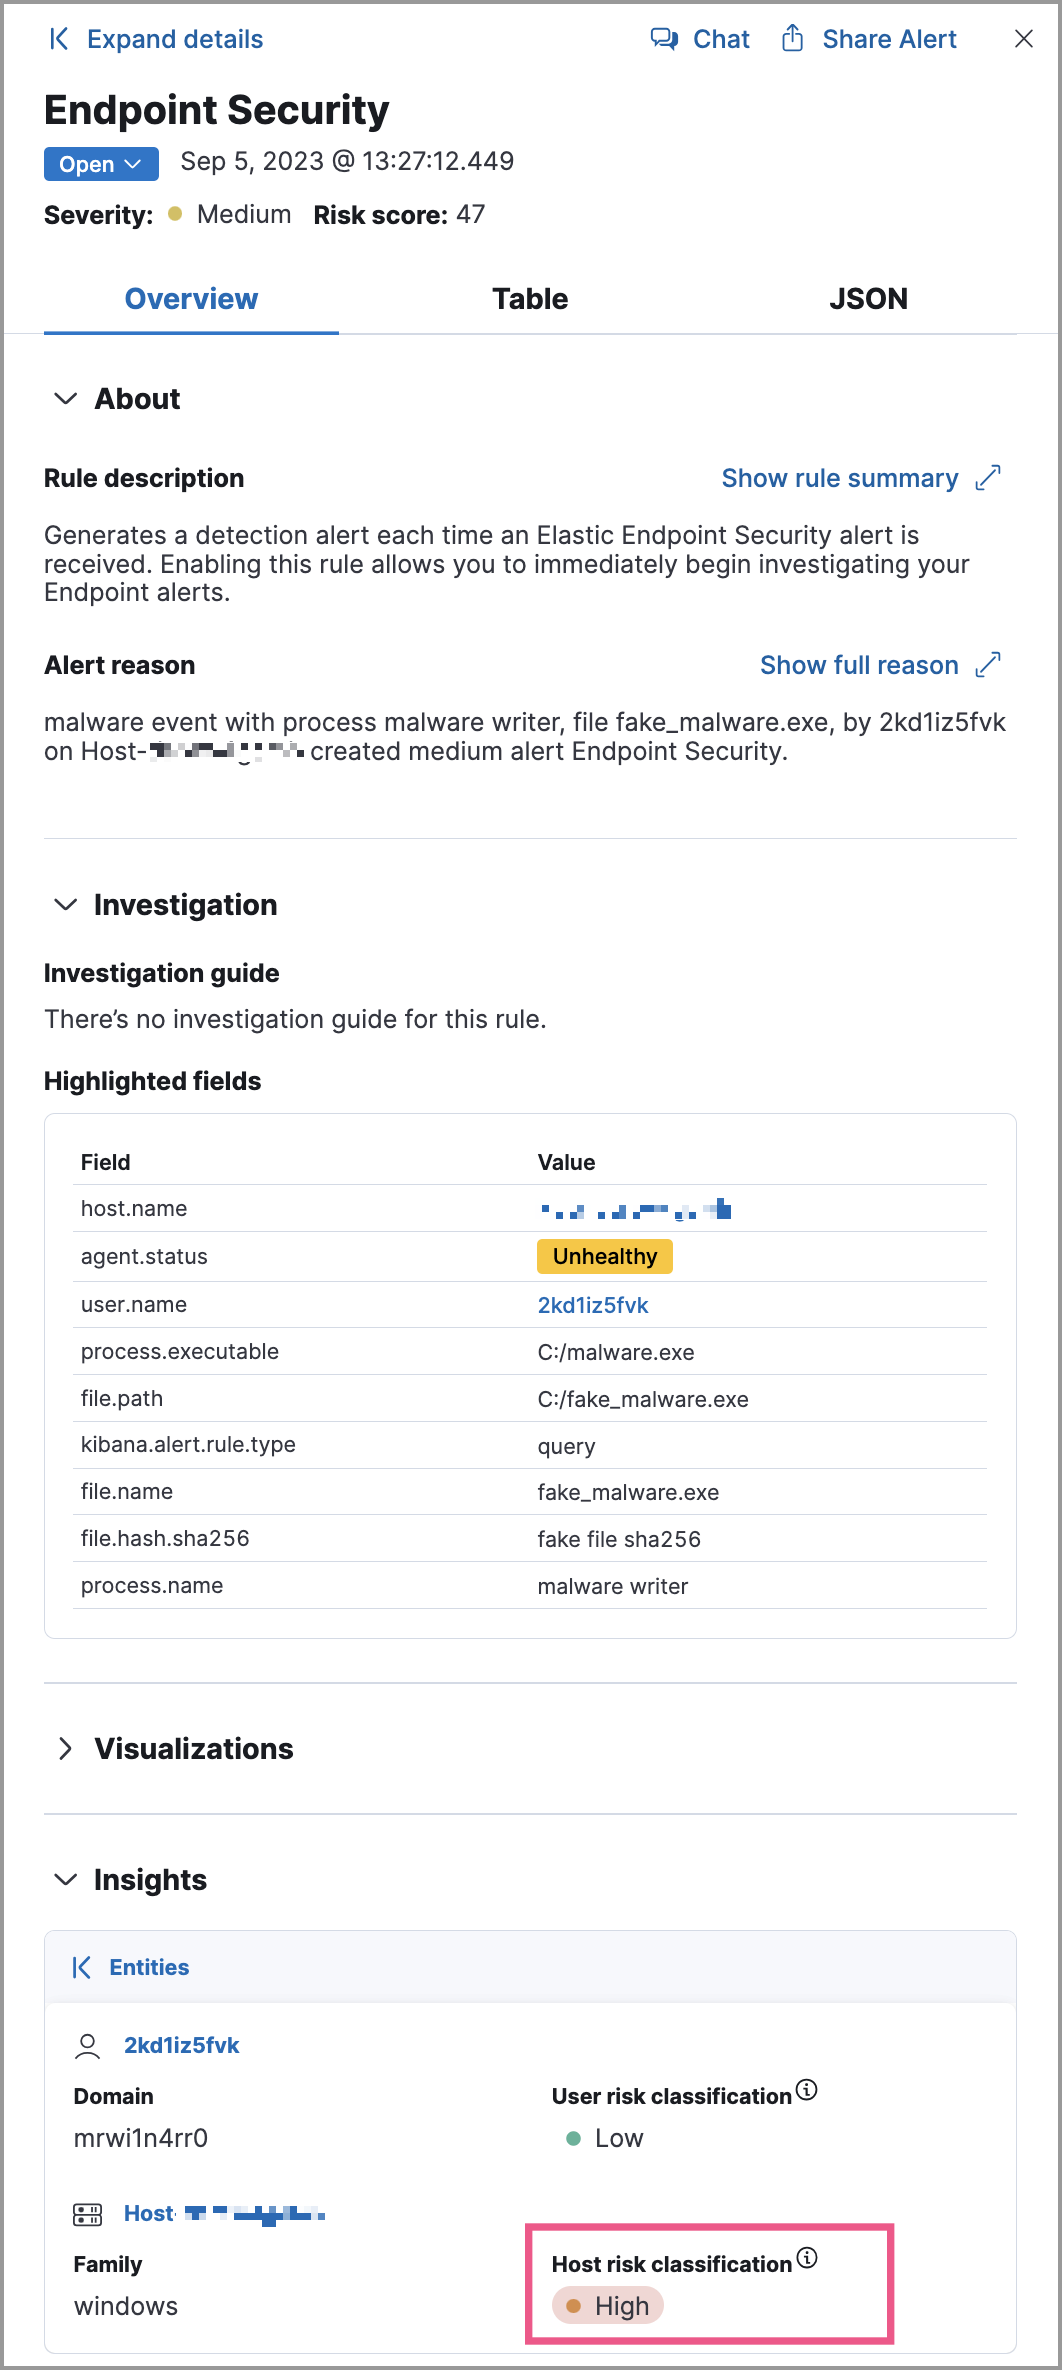Click the user avatar icon beside 2kd1iz5fvk
The image size is (1062, 2370).
(x=89, y=2045)
